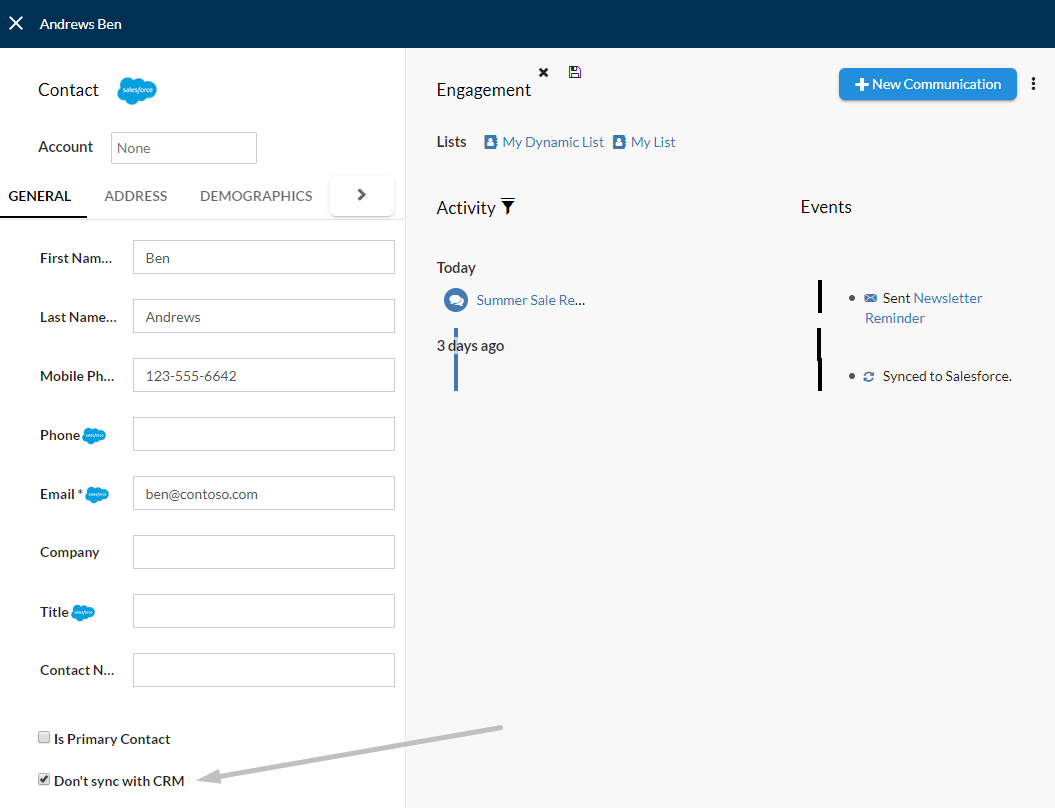1055x808 pixels.
Task: Click the 3 days ago label
Action: pos(470,346)
